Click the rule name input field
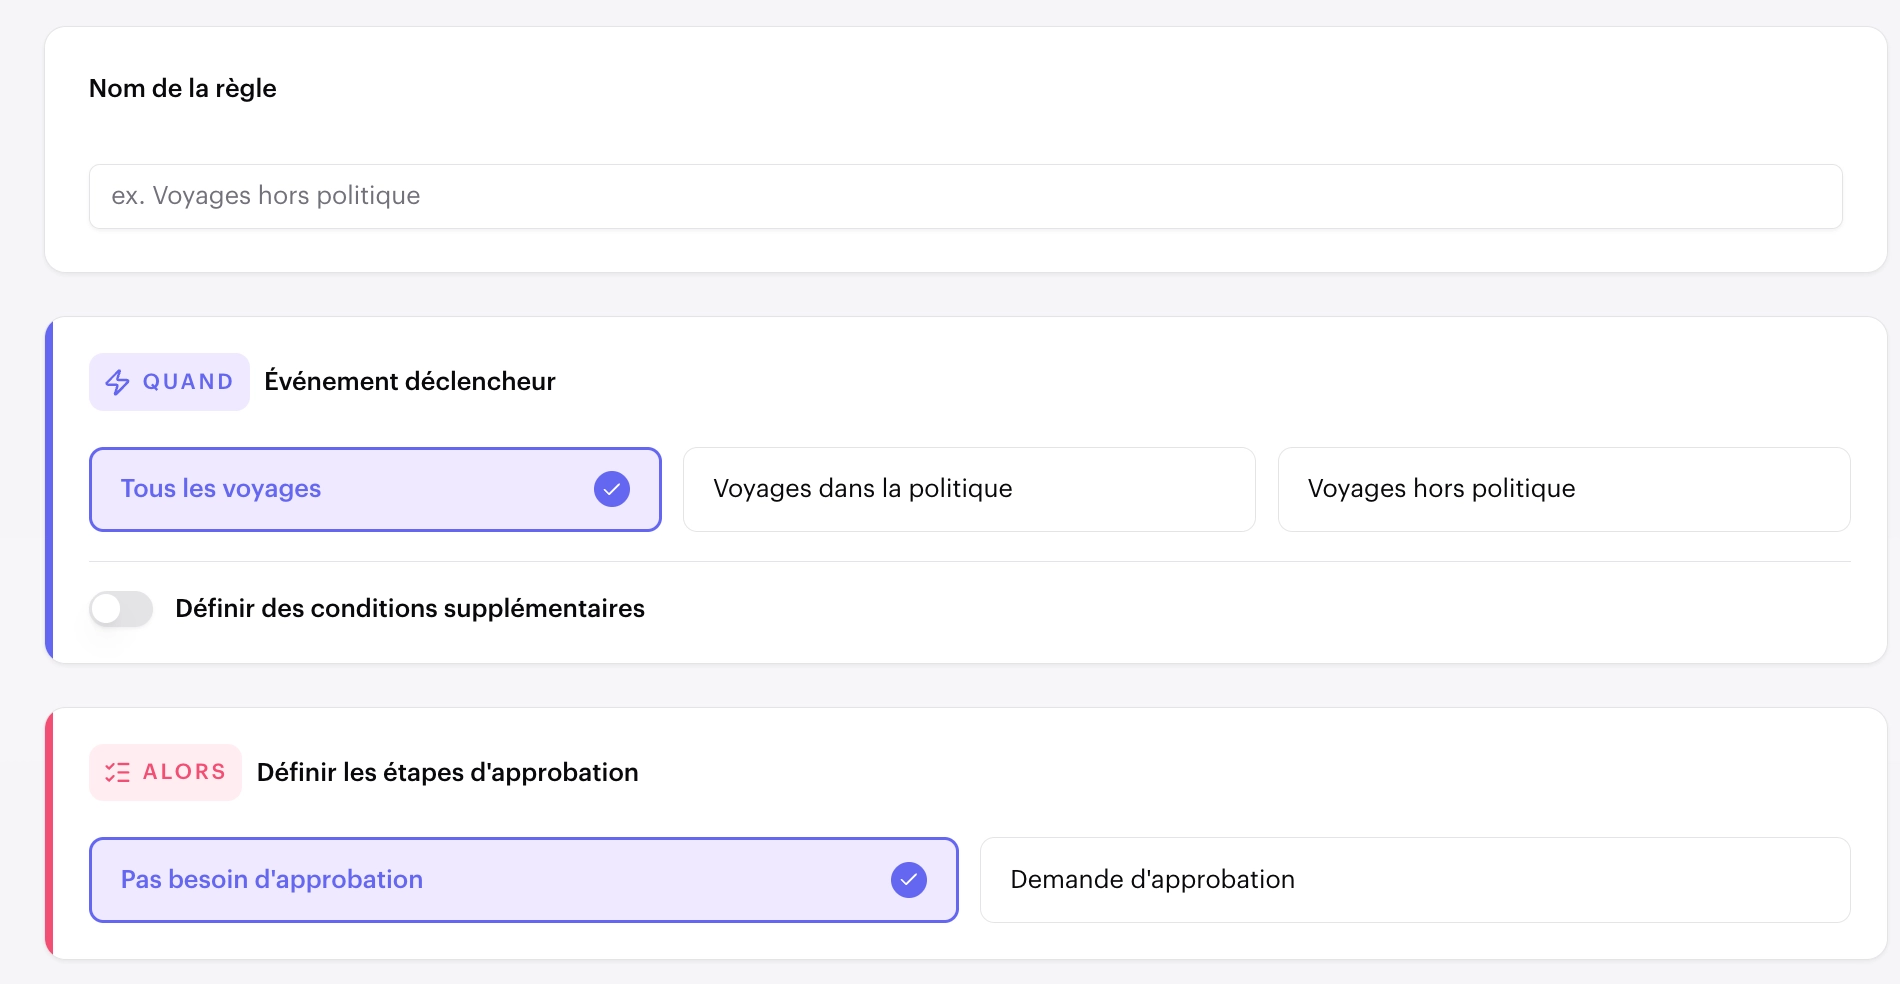 click(965, 196)
